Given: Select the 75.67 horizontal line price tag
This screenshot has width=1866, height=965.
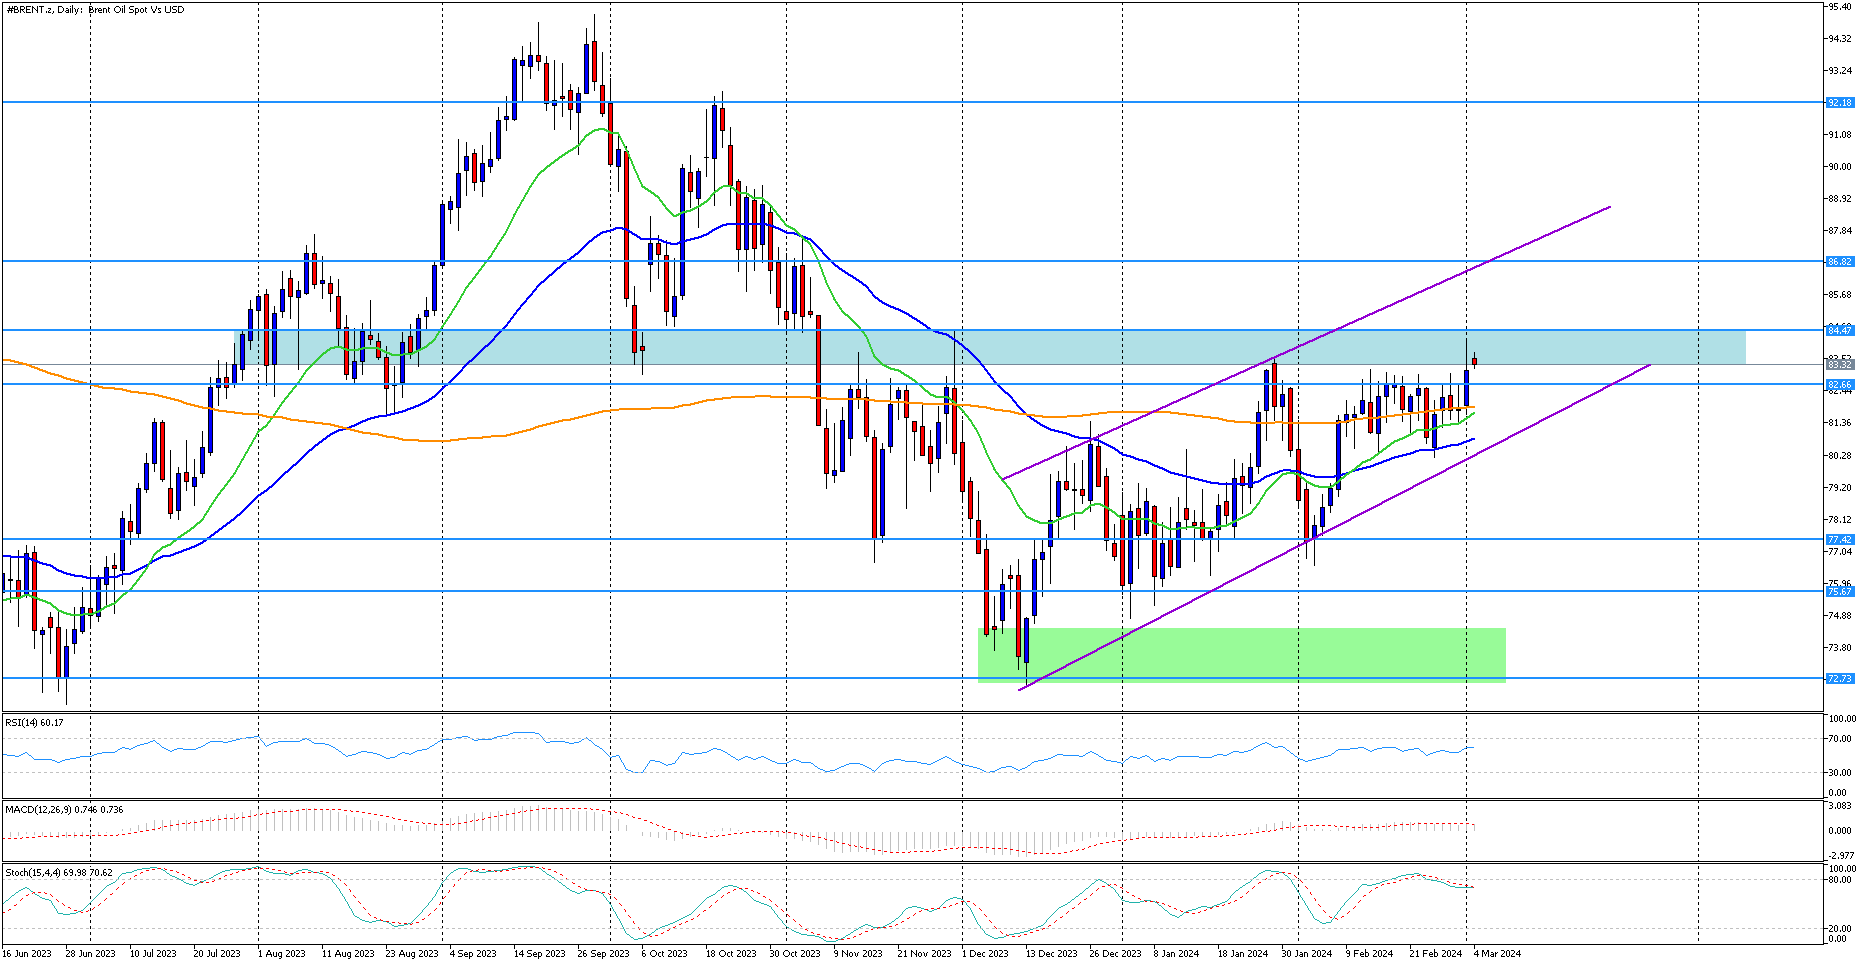Looking at the screenshot, I should coord(1840,591).
